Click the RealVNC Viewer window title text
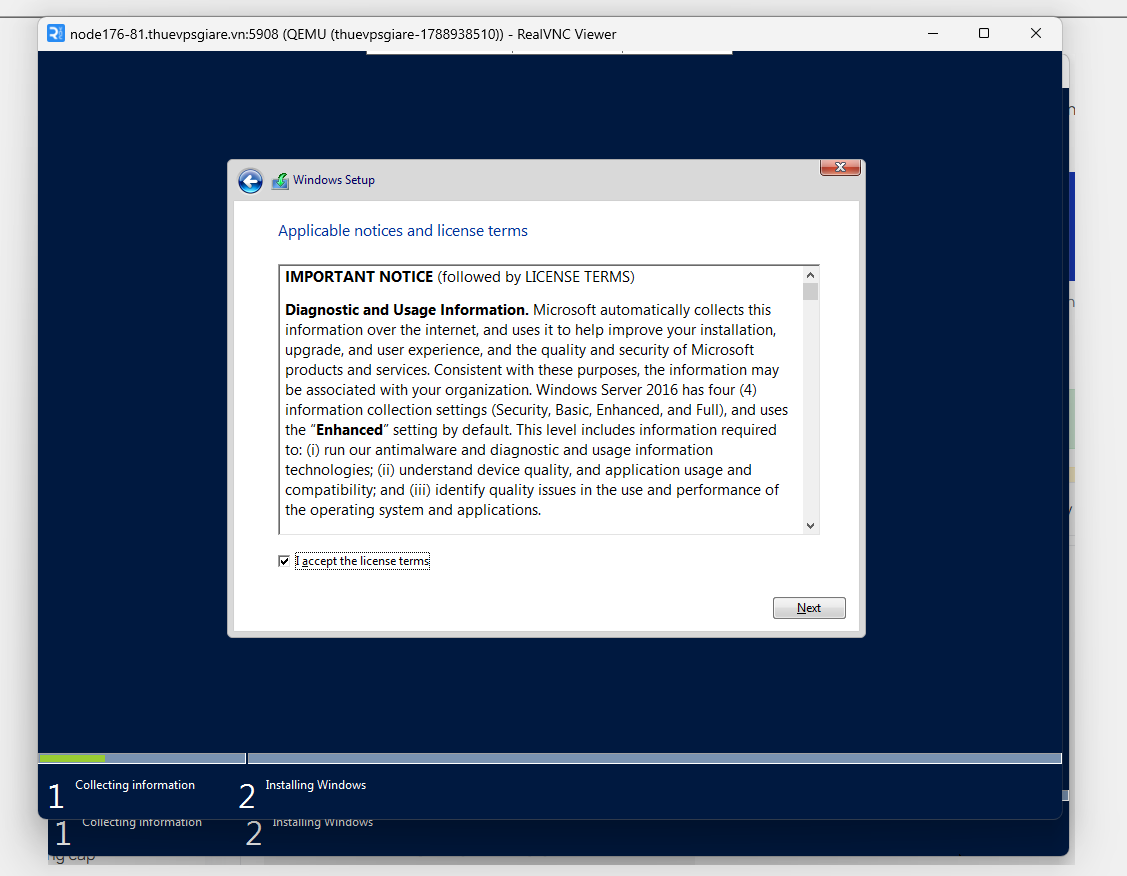Screen dimensions: 1127x876 [x=343, y=34]
